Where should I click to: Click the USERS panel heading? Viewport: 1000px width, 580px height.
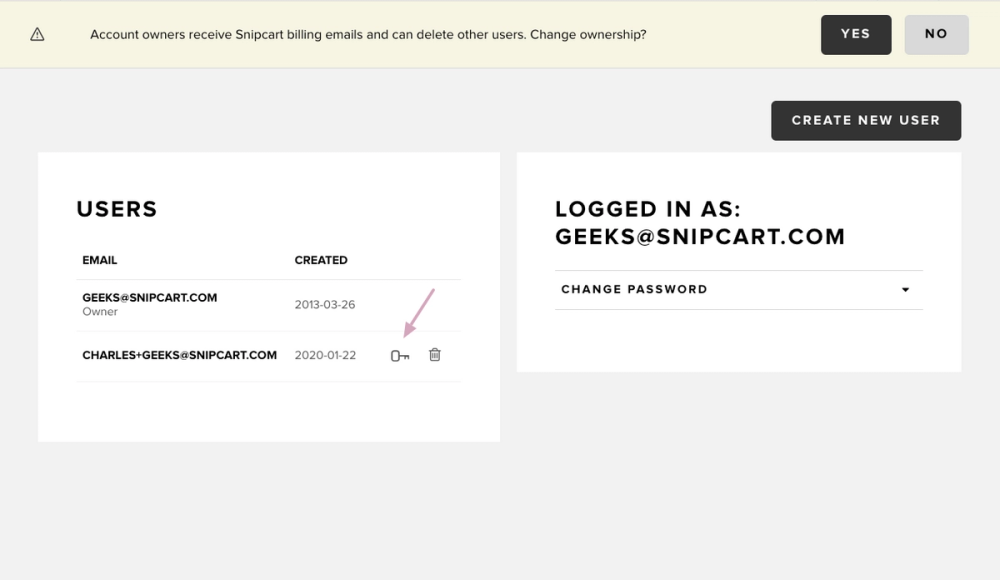pyautogui.click(x=117, y=209)
